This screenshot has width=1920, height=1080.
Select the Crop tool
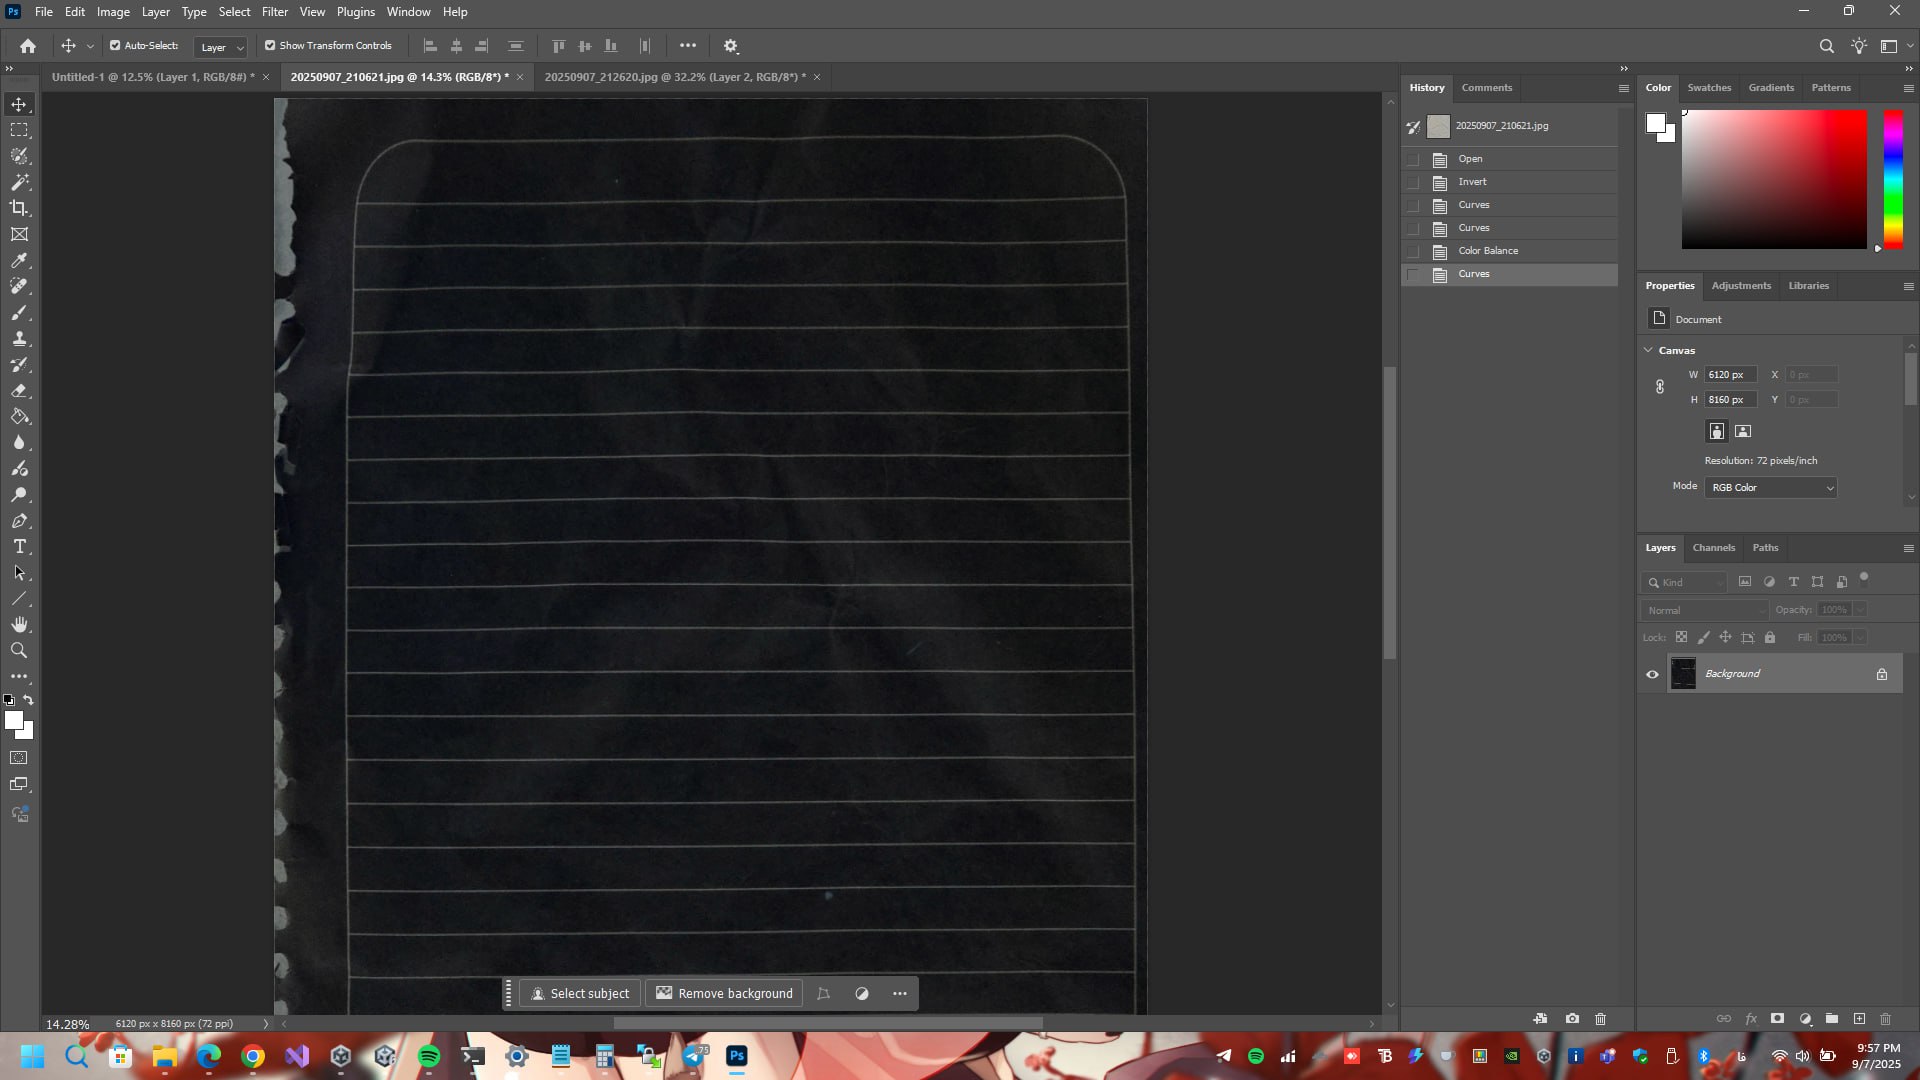click(x=19, y=208)
